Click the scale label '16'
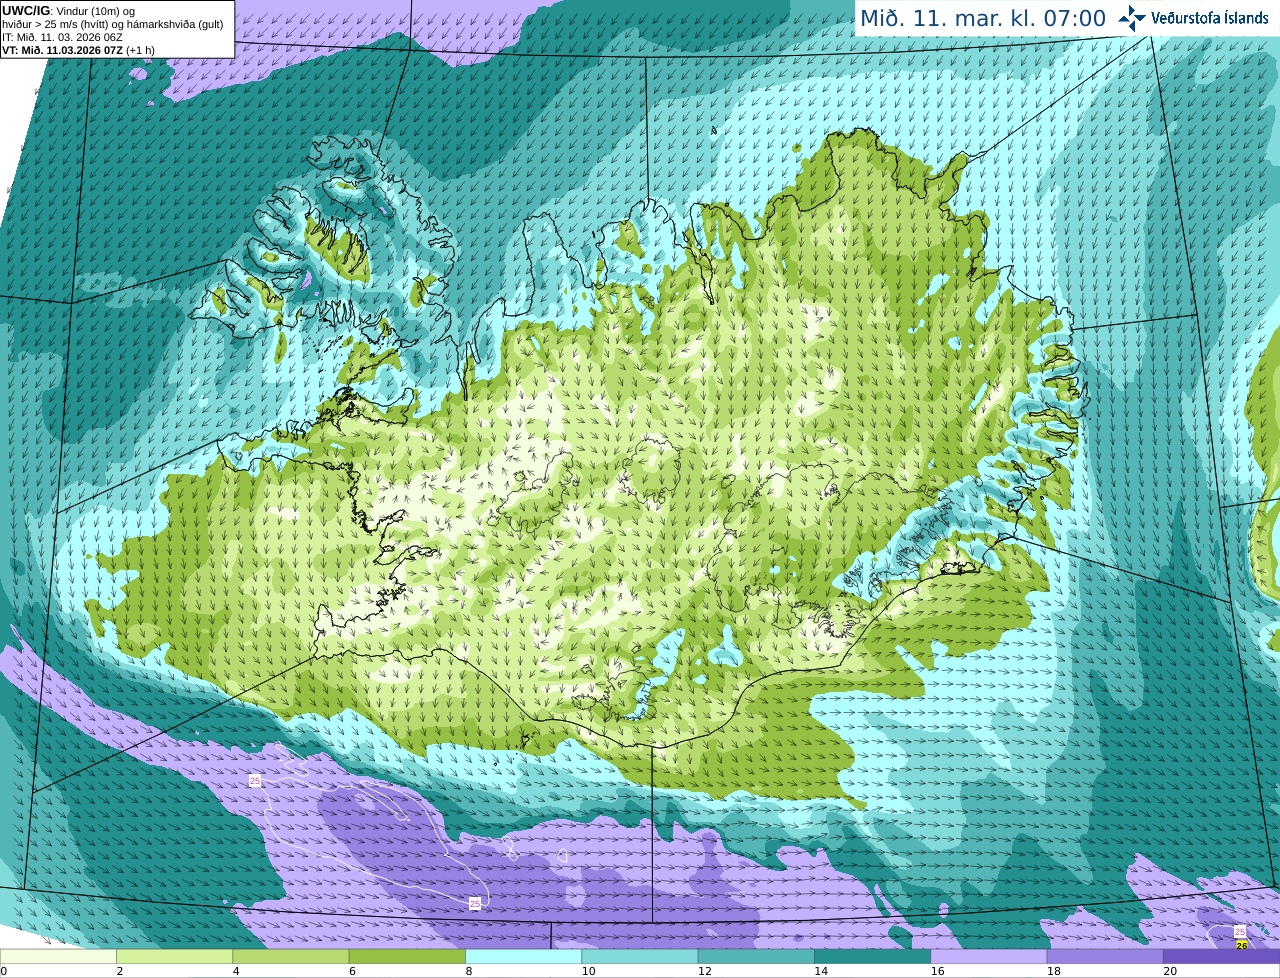Viewport: 1280px width, 978px height. [937, 971]
